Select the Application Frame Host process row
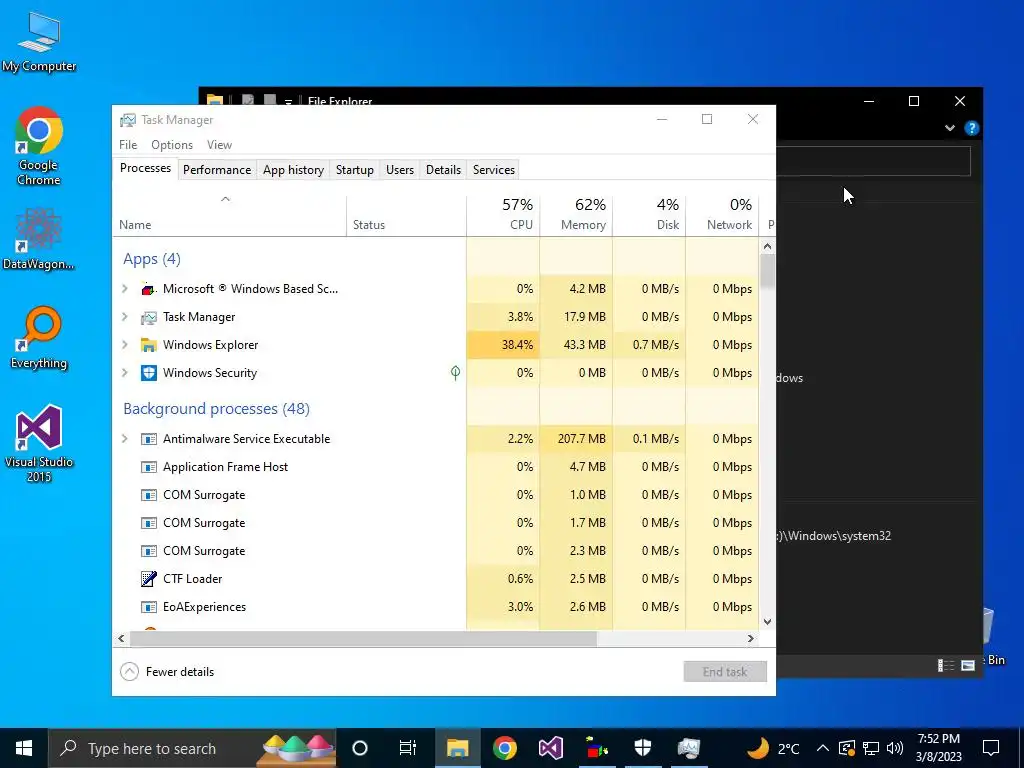1024x768 pixels. coord(436,467)
